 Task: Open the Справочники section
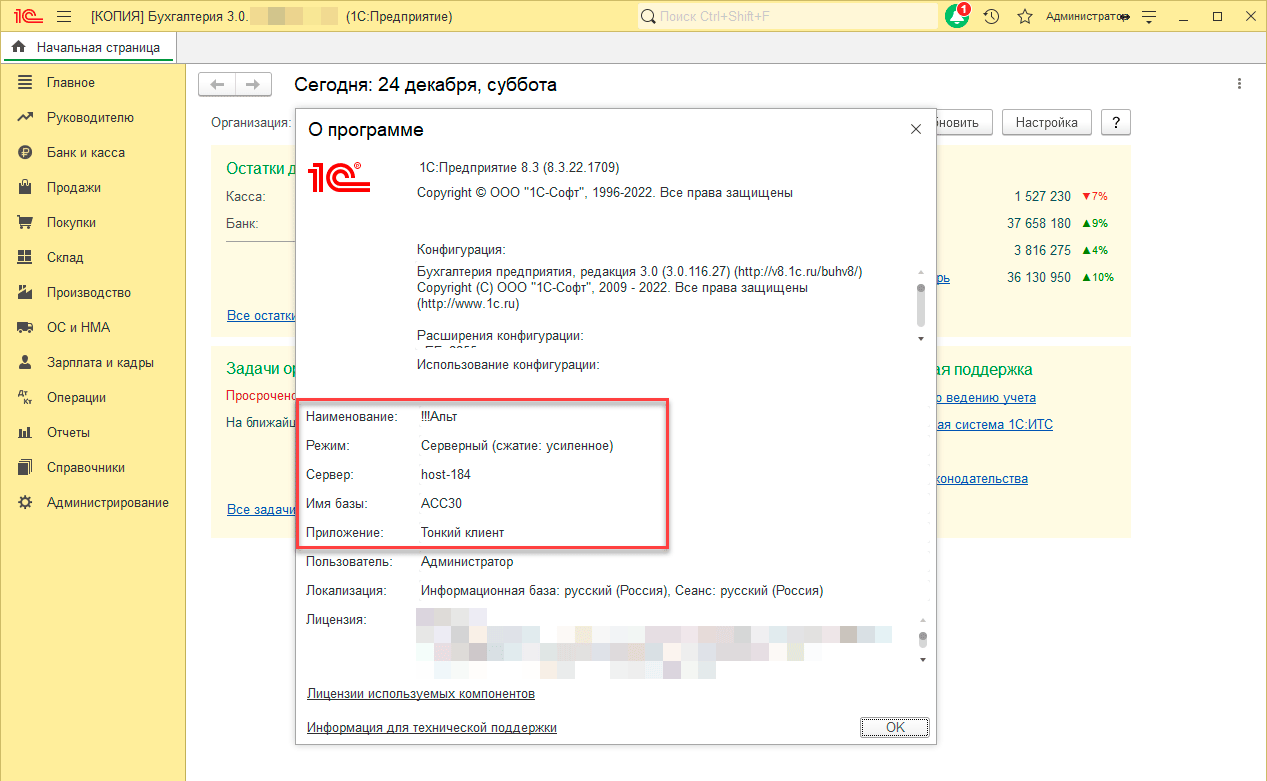pyautogui.click(x=86, y=468)
